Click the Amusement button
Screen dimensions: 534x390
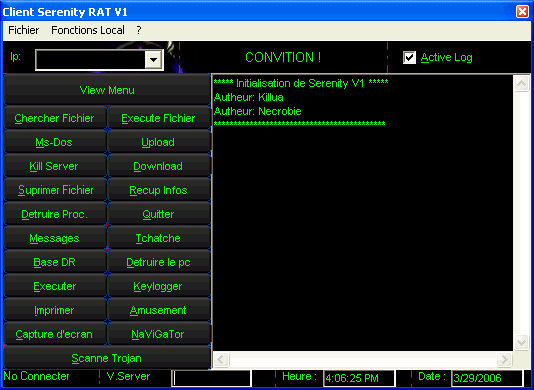click(159, 310)
